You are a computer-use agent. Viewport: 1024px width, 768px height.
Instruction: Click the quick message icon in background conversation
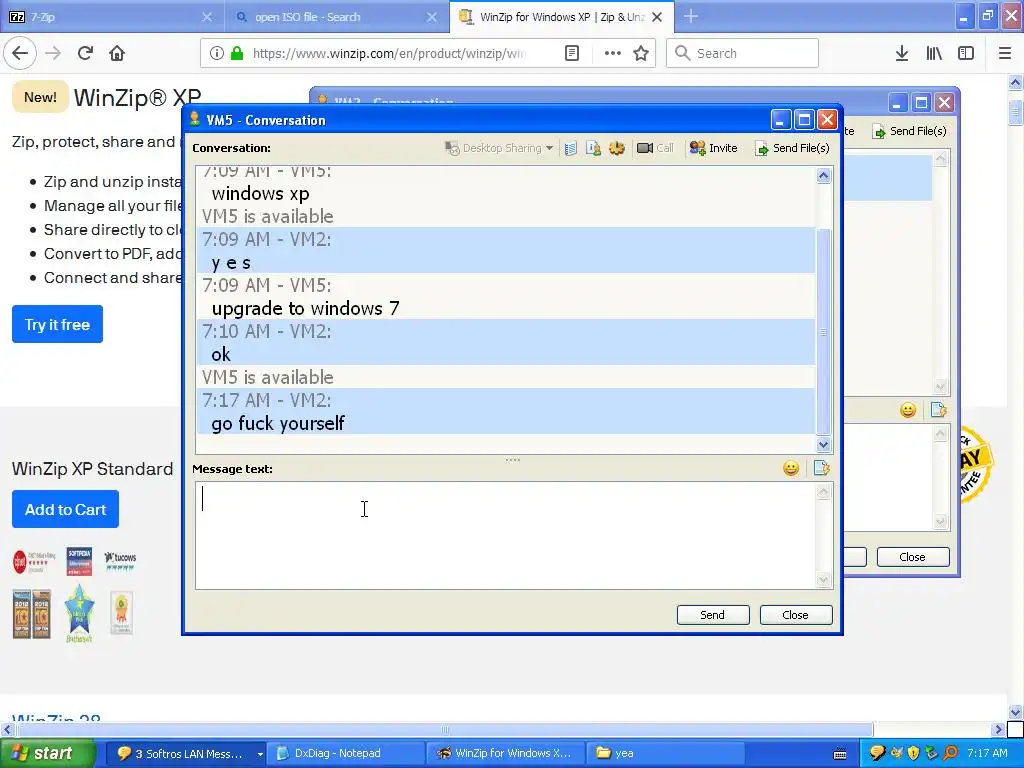tap(938, 410)
